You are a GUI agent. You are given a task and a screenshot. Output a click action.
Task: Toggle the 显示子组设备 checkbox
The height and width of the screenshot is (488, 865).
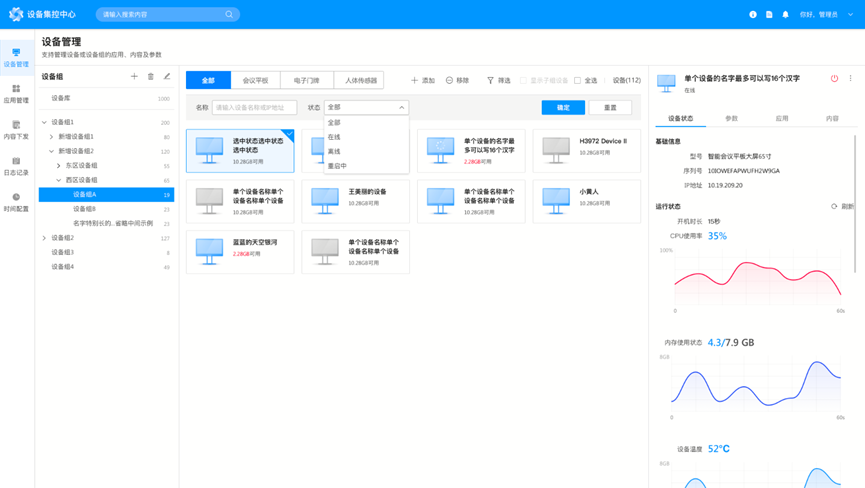(523, 80)
